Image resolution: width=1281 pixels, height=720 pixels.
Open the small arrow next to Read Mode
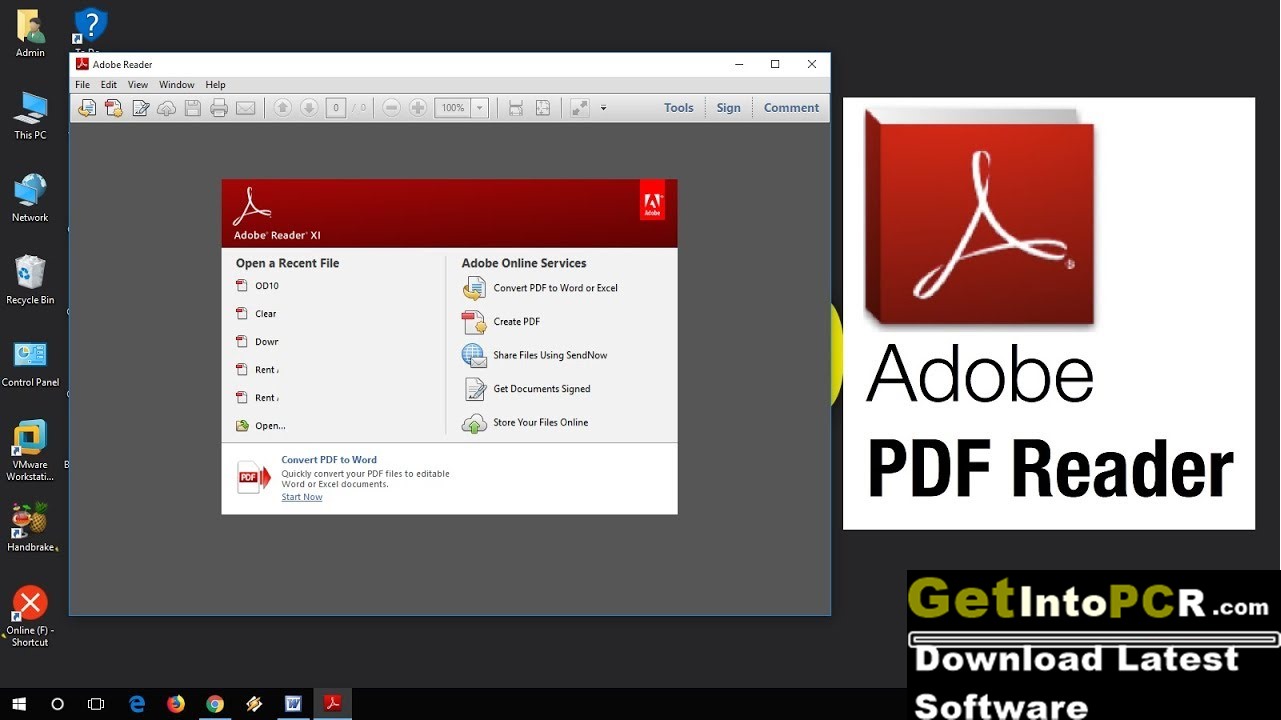point(603,108)
